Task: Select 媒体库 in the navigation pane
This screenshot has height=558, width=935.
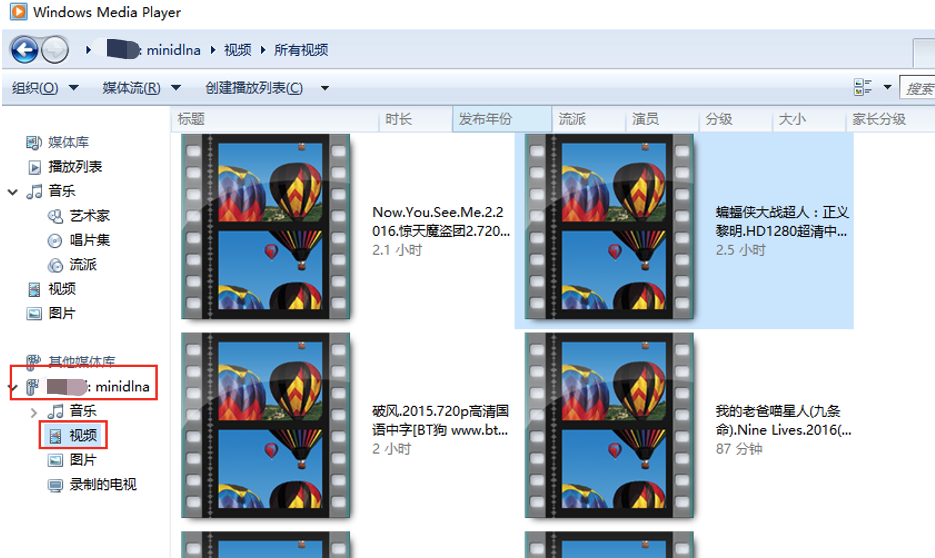Action: [x=69, y=142]
